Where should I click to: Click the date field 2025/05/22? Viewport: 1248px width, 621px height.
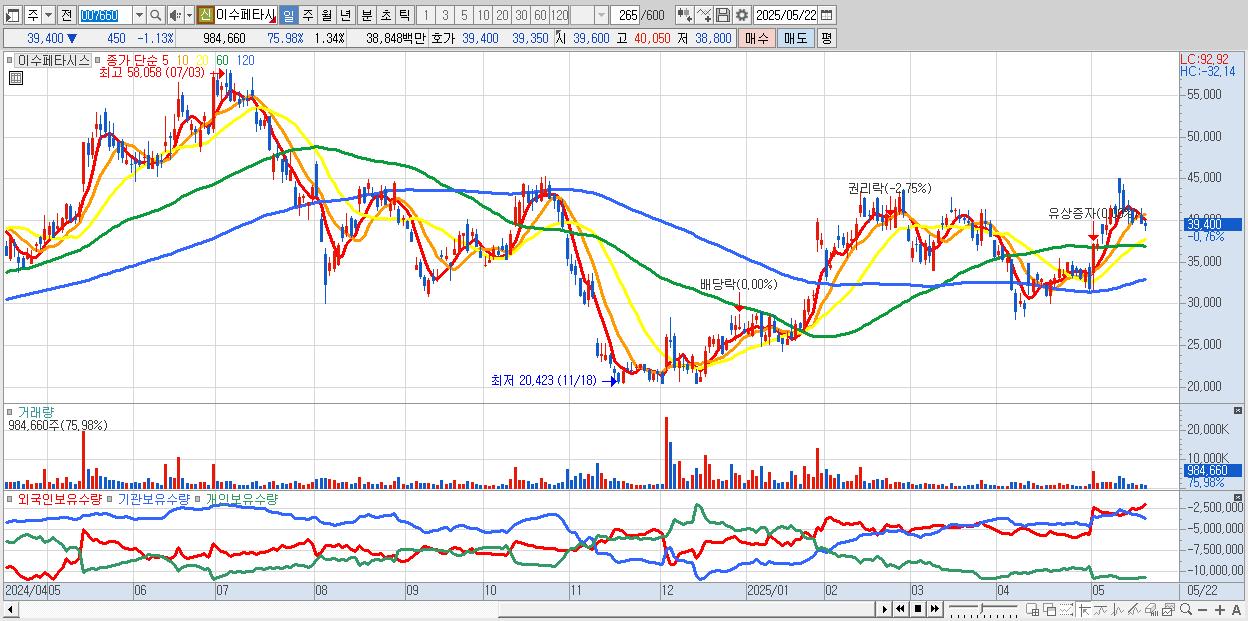pos(785,15)
